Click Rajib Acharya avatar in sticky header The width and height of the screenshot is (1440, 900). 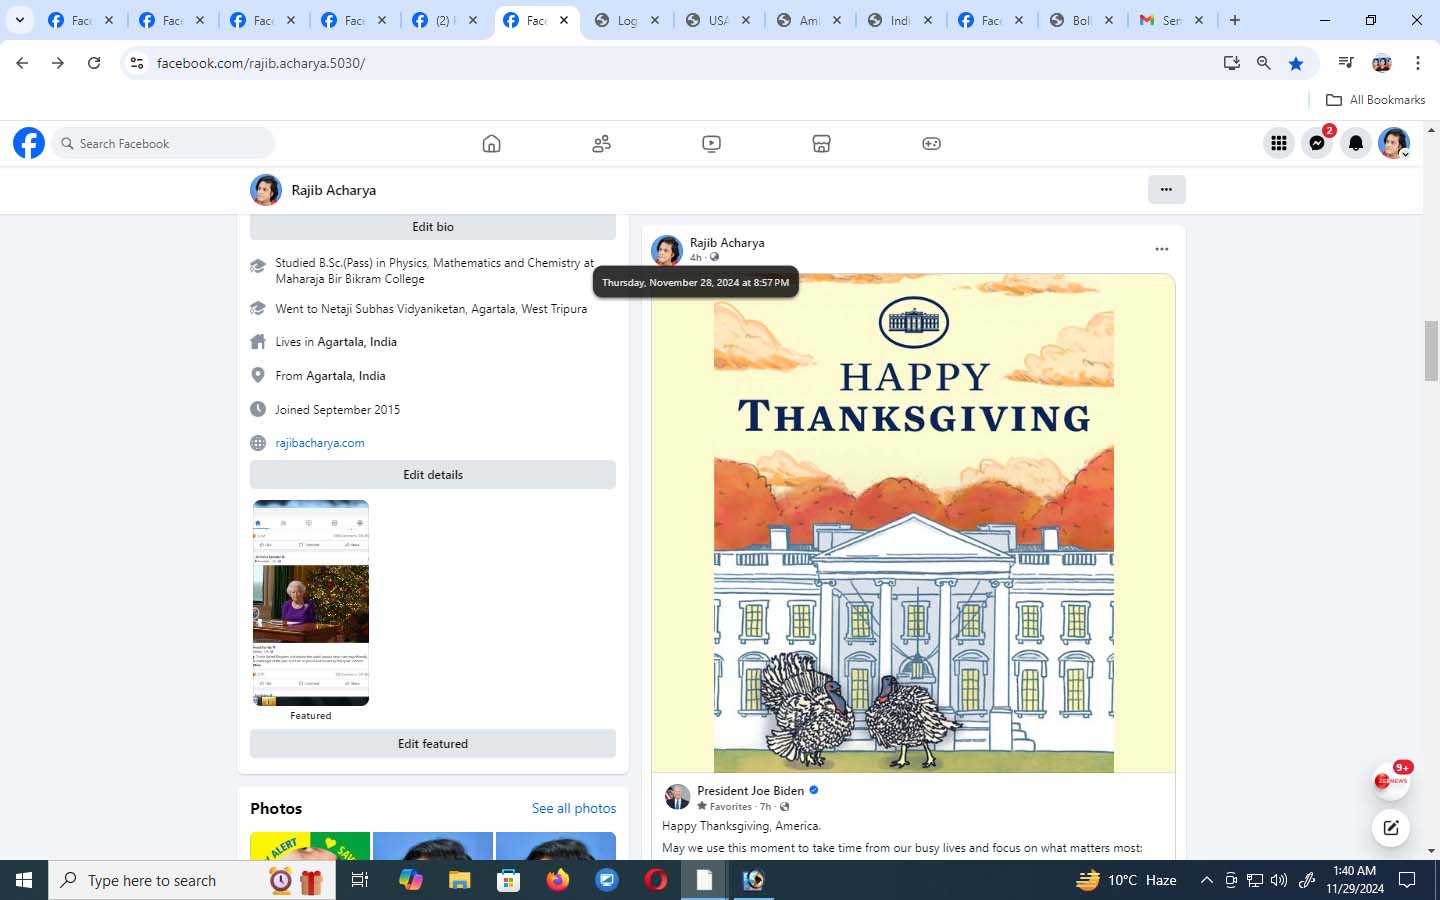point(266,190)
